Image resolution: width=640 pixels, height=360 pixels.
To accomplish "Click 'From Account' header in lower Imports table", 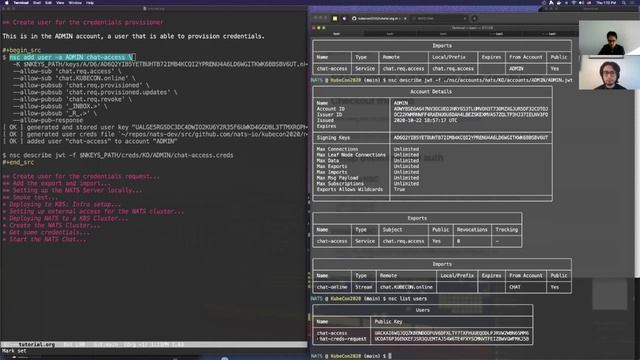I will (x=526, y=276).
